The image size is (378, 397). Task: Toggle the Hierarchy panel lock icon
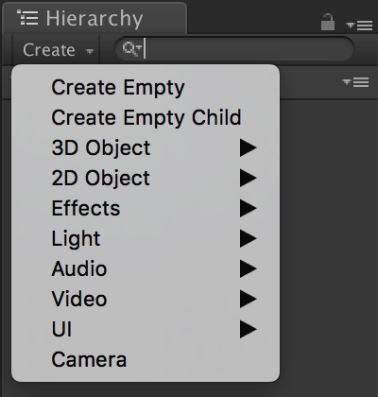click(x=327, y=22)
